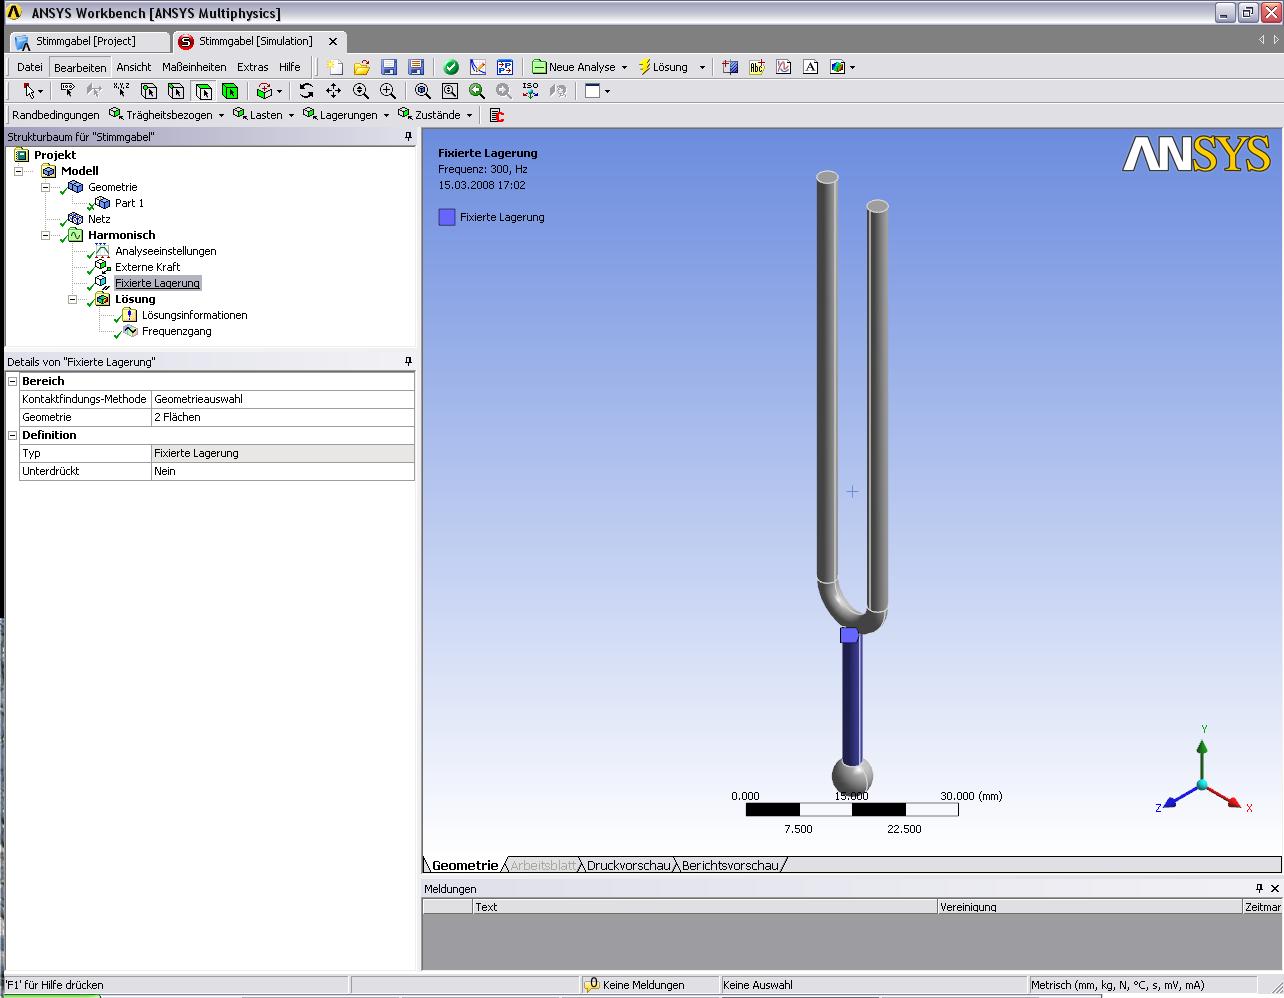Select Frequenzgang in the tree
Screen dimensions: 1284x998
(176, 331)
